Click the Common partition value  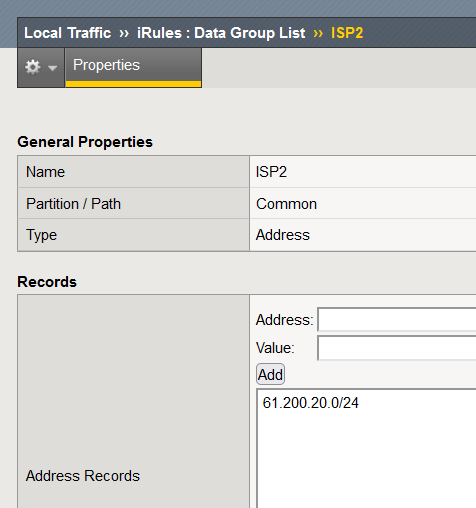click(x=286, y=204)
